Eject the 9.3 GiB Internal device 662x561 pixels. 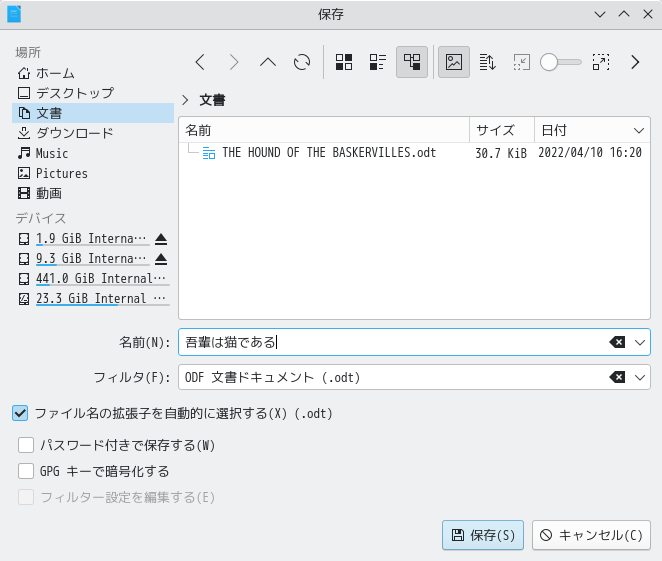(161, 259)
